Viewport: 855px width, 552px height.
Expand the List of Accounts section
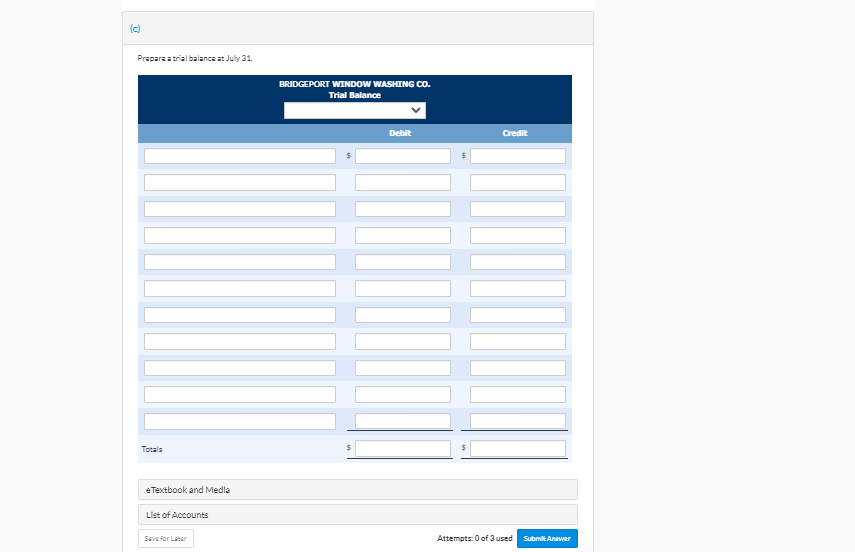(358, 515)
